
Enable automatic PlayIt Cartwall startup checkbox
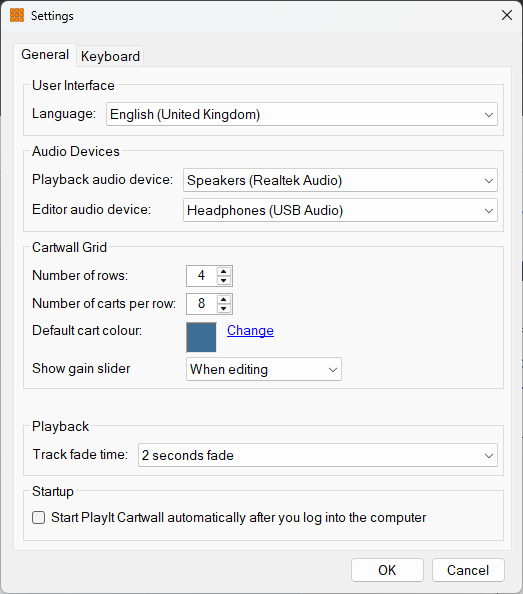pos(39,517)
